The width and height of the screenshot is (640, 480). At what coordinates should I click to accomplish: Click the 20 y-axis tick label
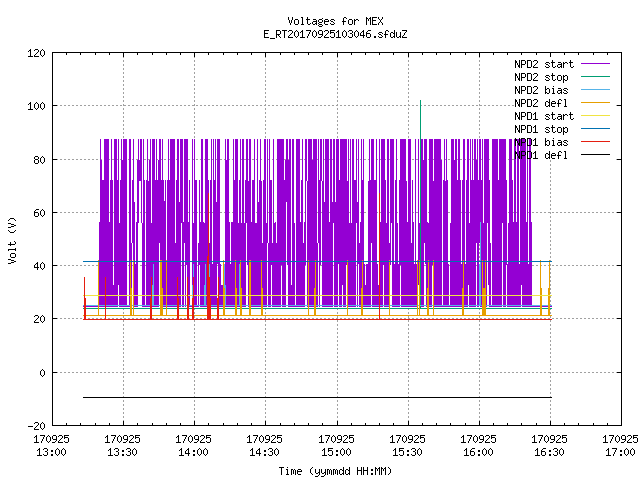coord(39,319)
